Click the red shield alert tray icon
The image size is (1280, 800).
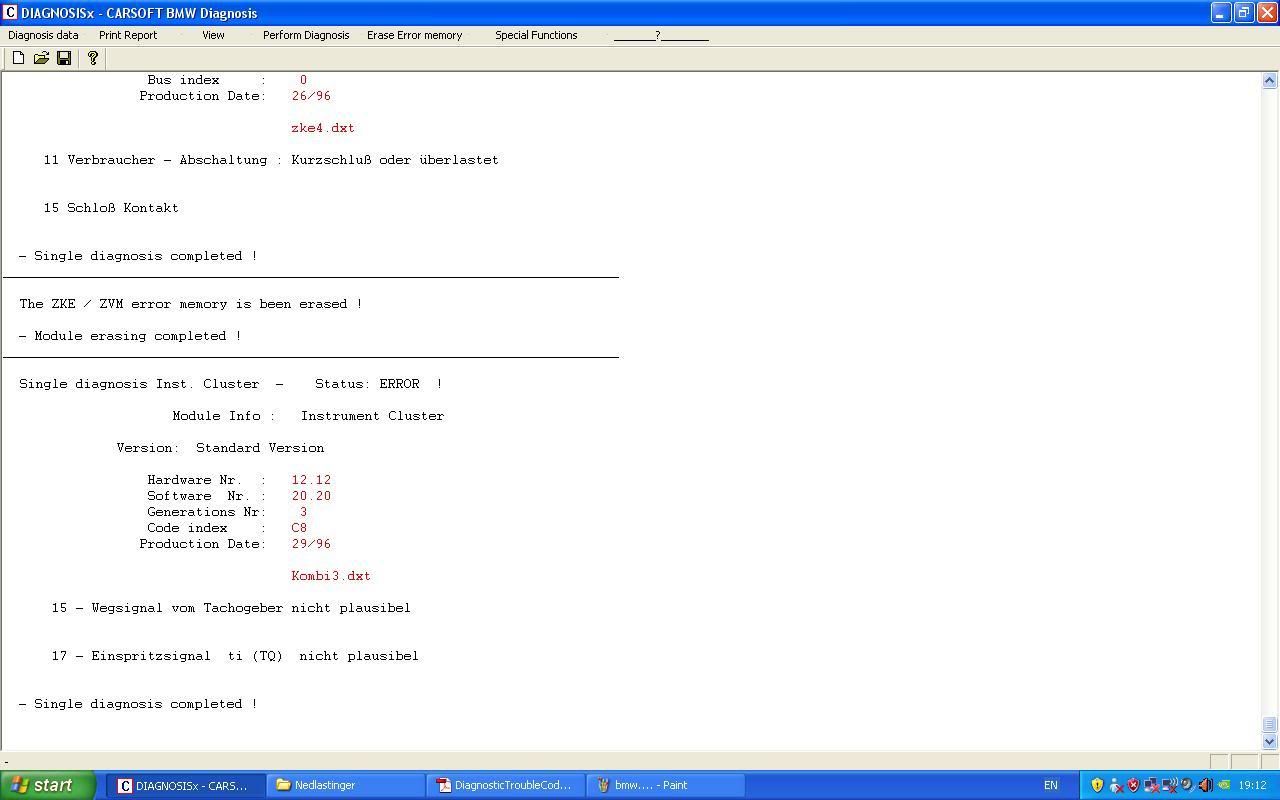(1133, 785)
